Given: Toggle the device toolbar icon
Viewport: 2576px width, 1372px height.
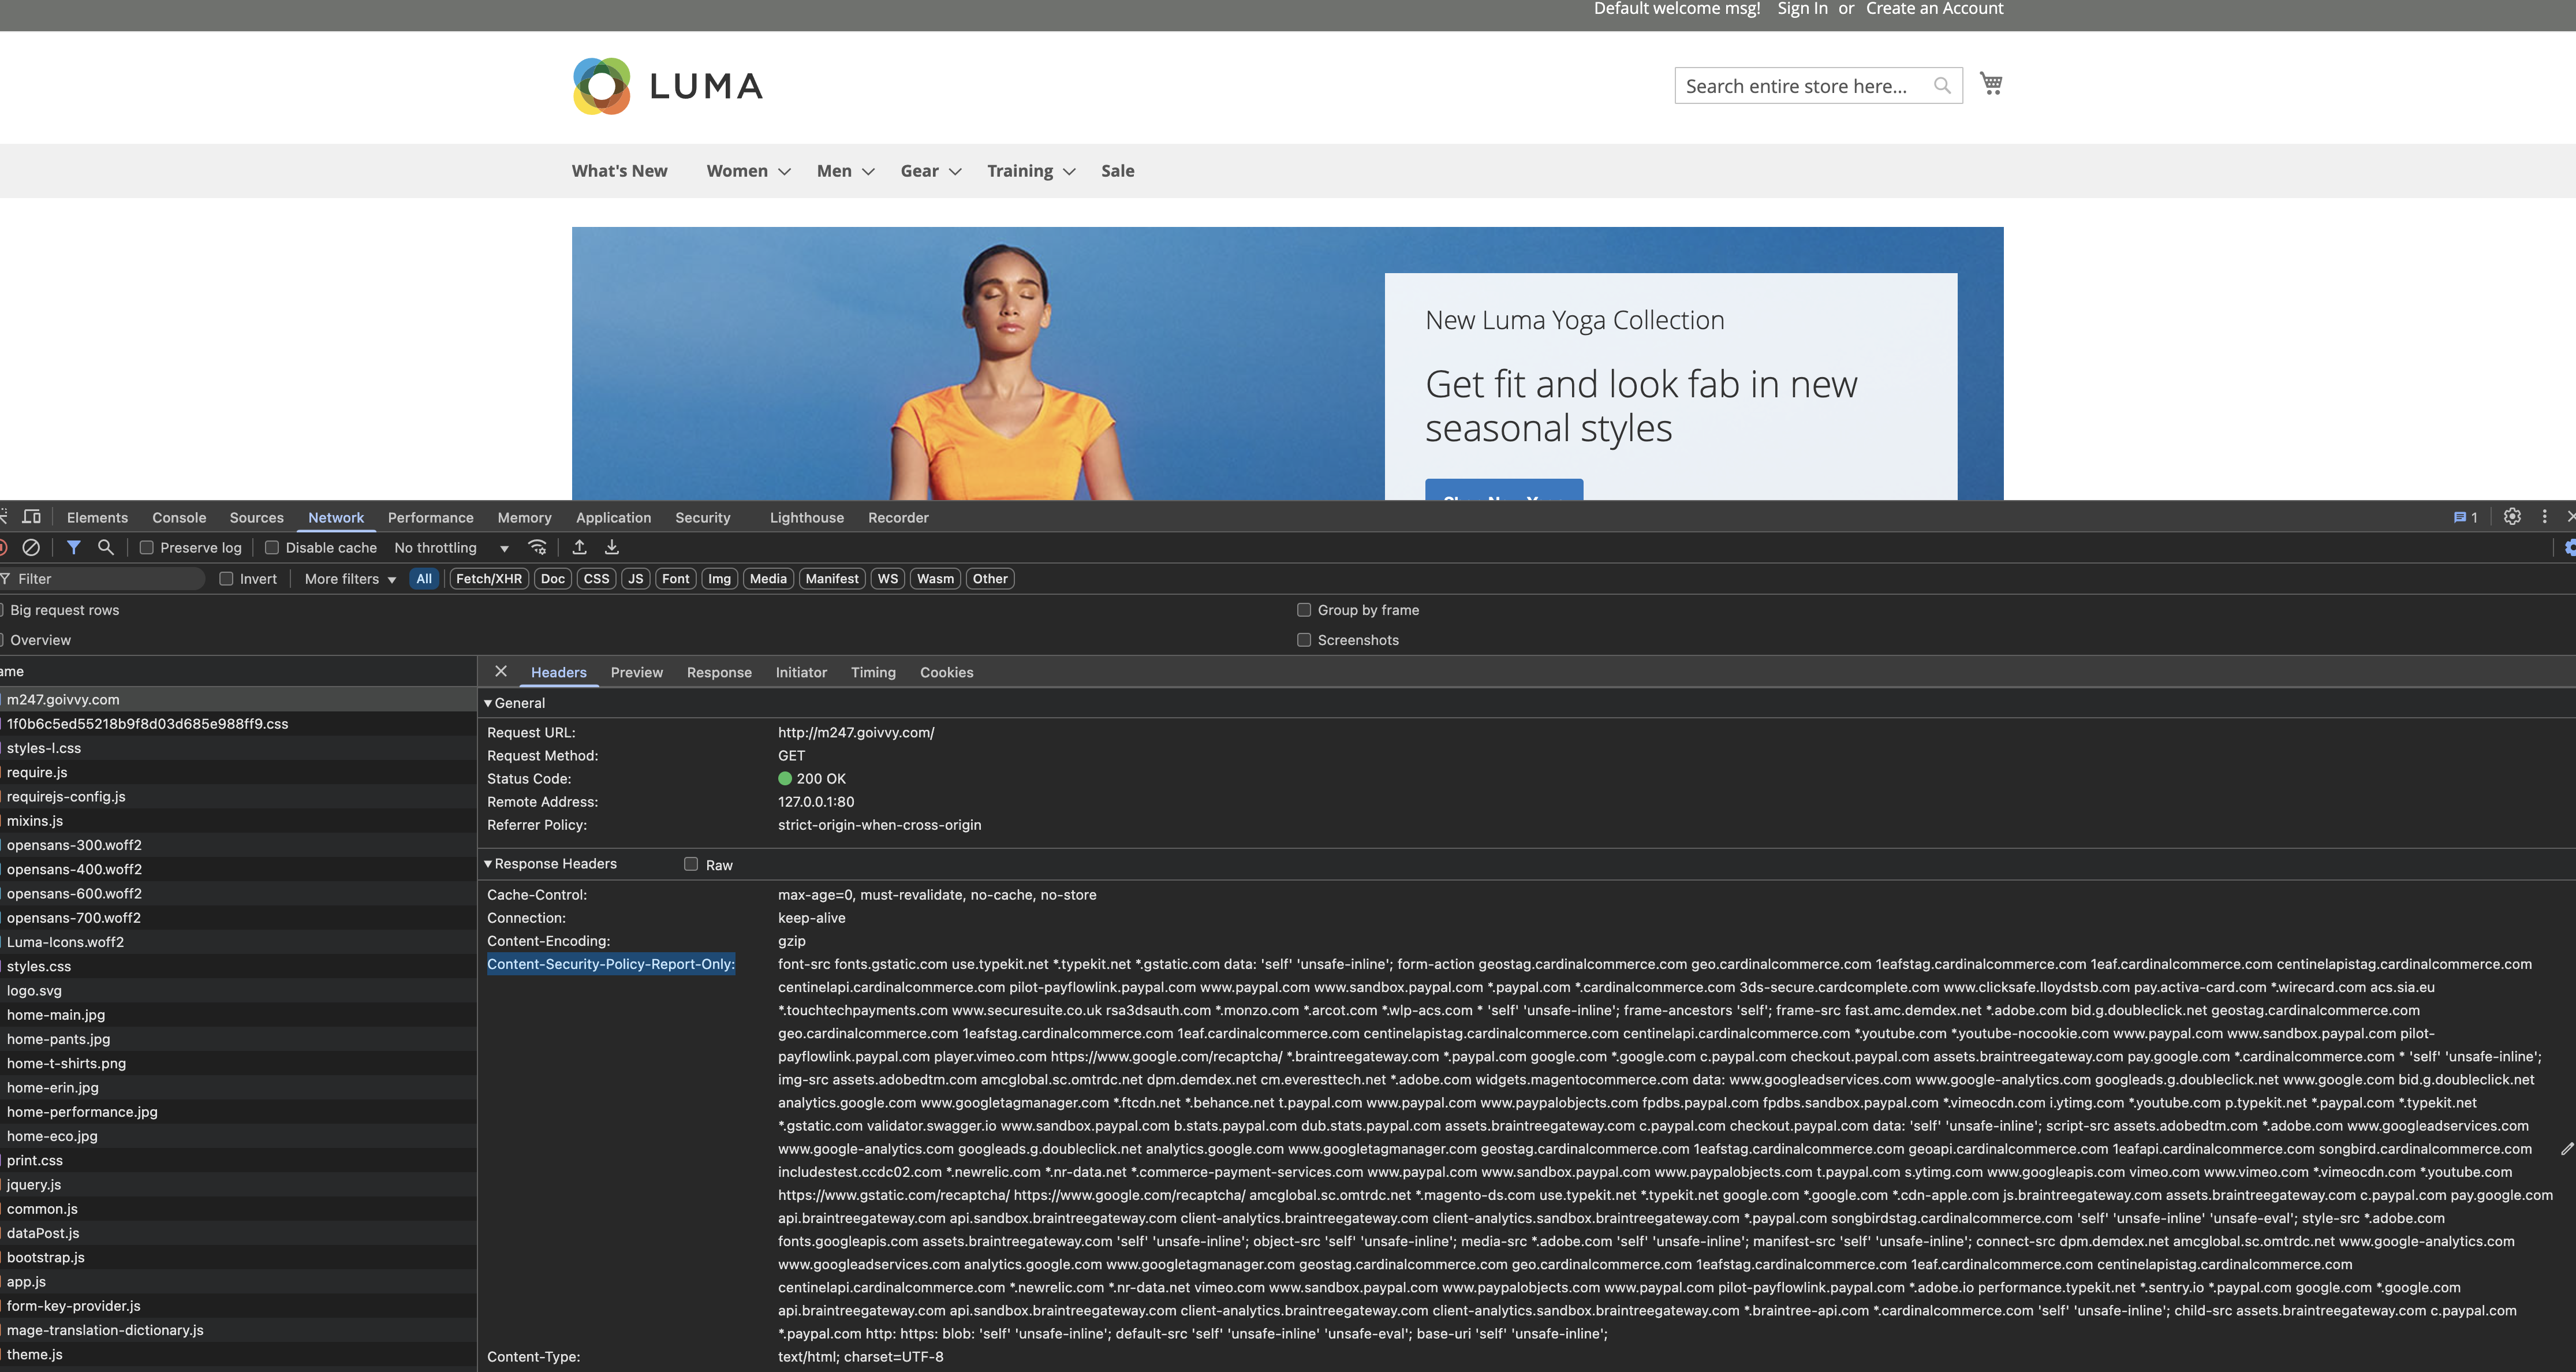Looking at the screenshot, I should [x=32, y=517].
